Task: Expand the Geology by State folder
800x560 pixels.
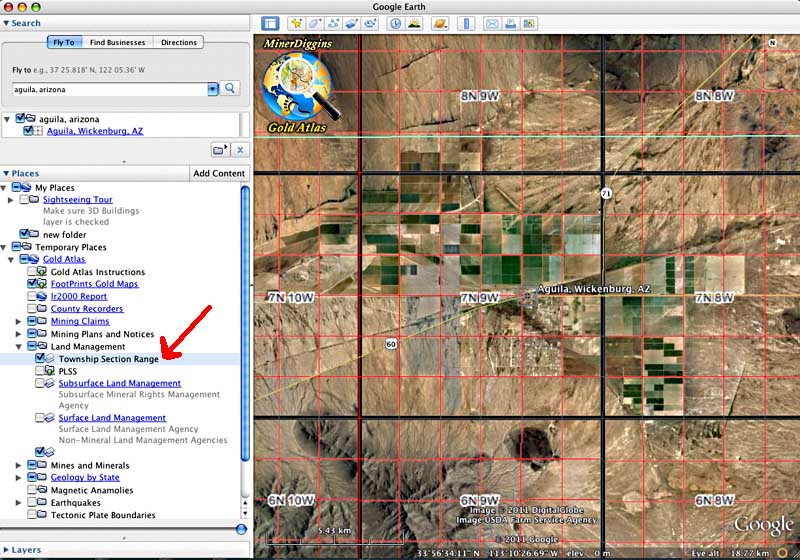Action: 18,477
